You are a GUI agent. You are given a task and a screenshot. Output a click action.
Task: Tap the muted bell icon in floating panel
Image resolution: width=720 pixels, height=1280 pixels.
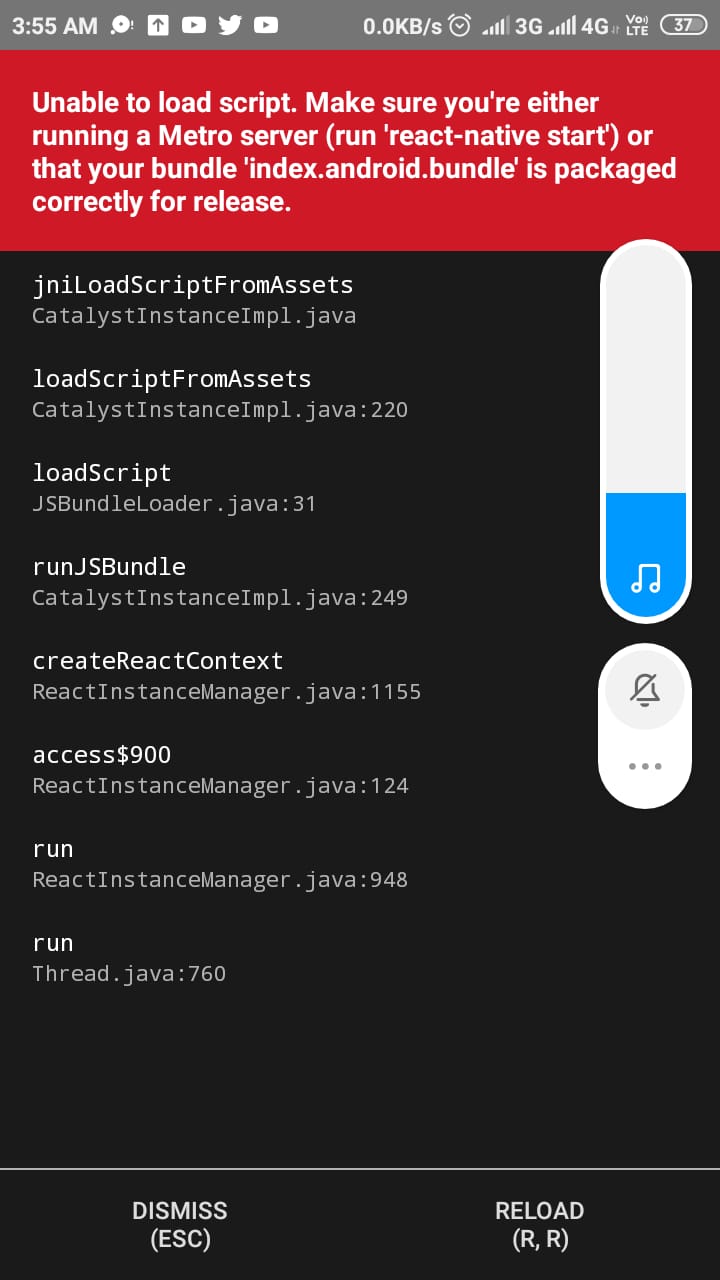click(645, 688)
